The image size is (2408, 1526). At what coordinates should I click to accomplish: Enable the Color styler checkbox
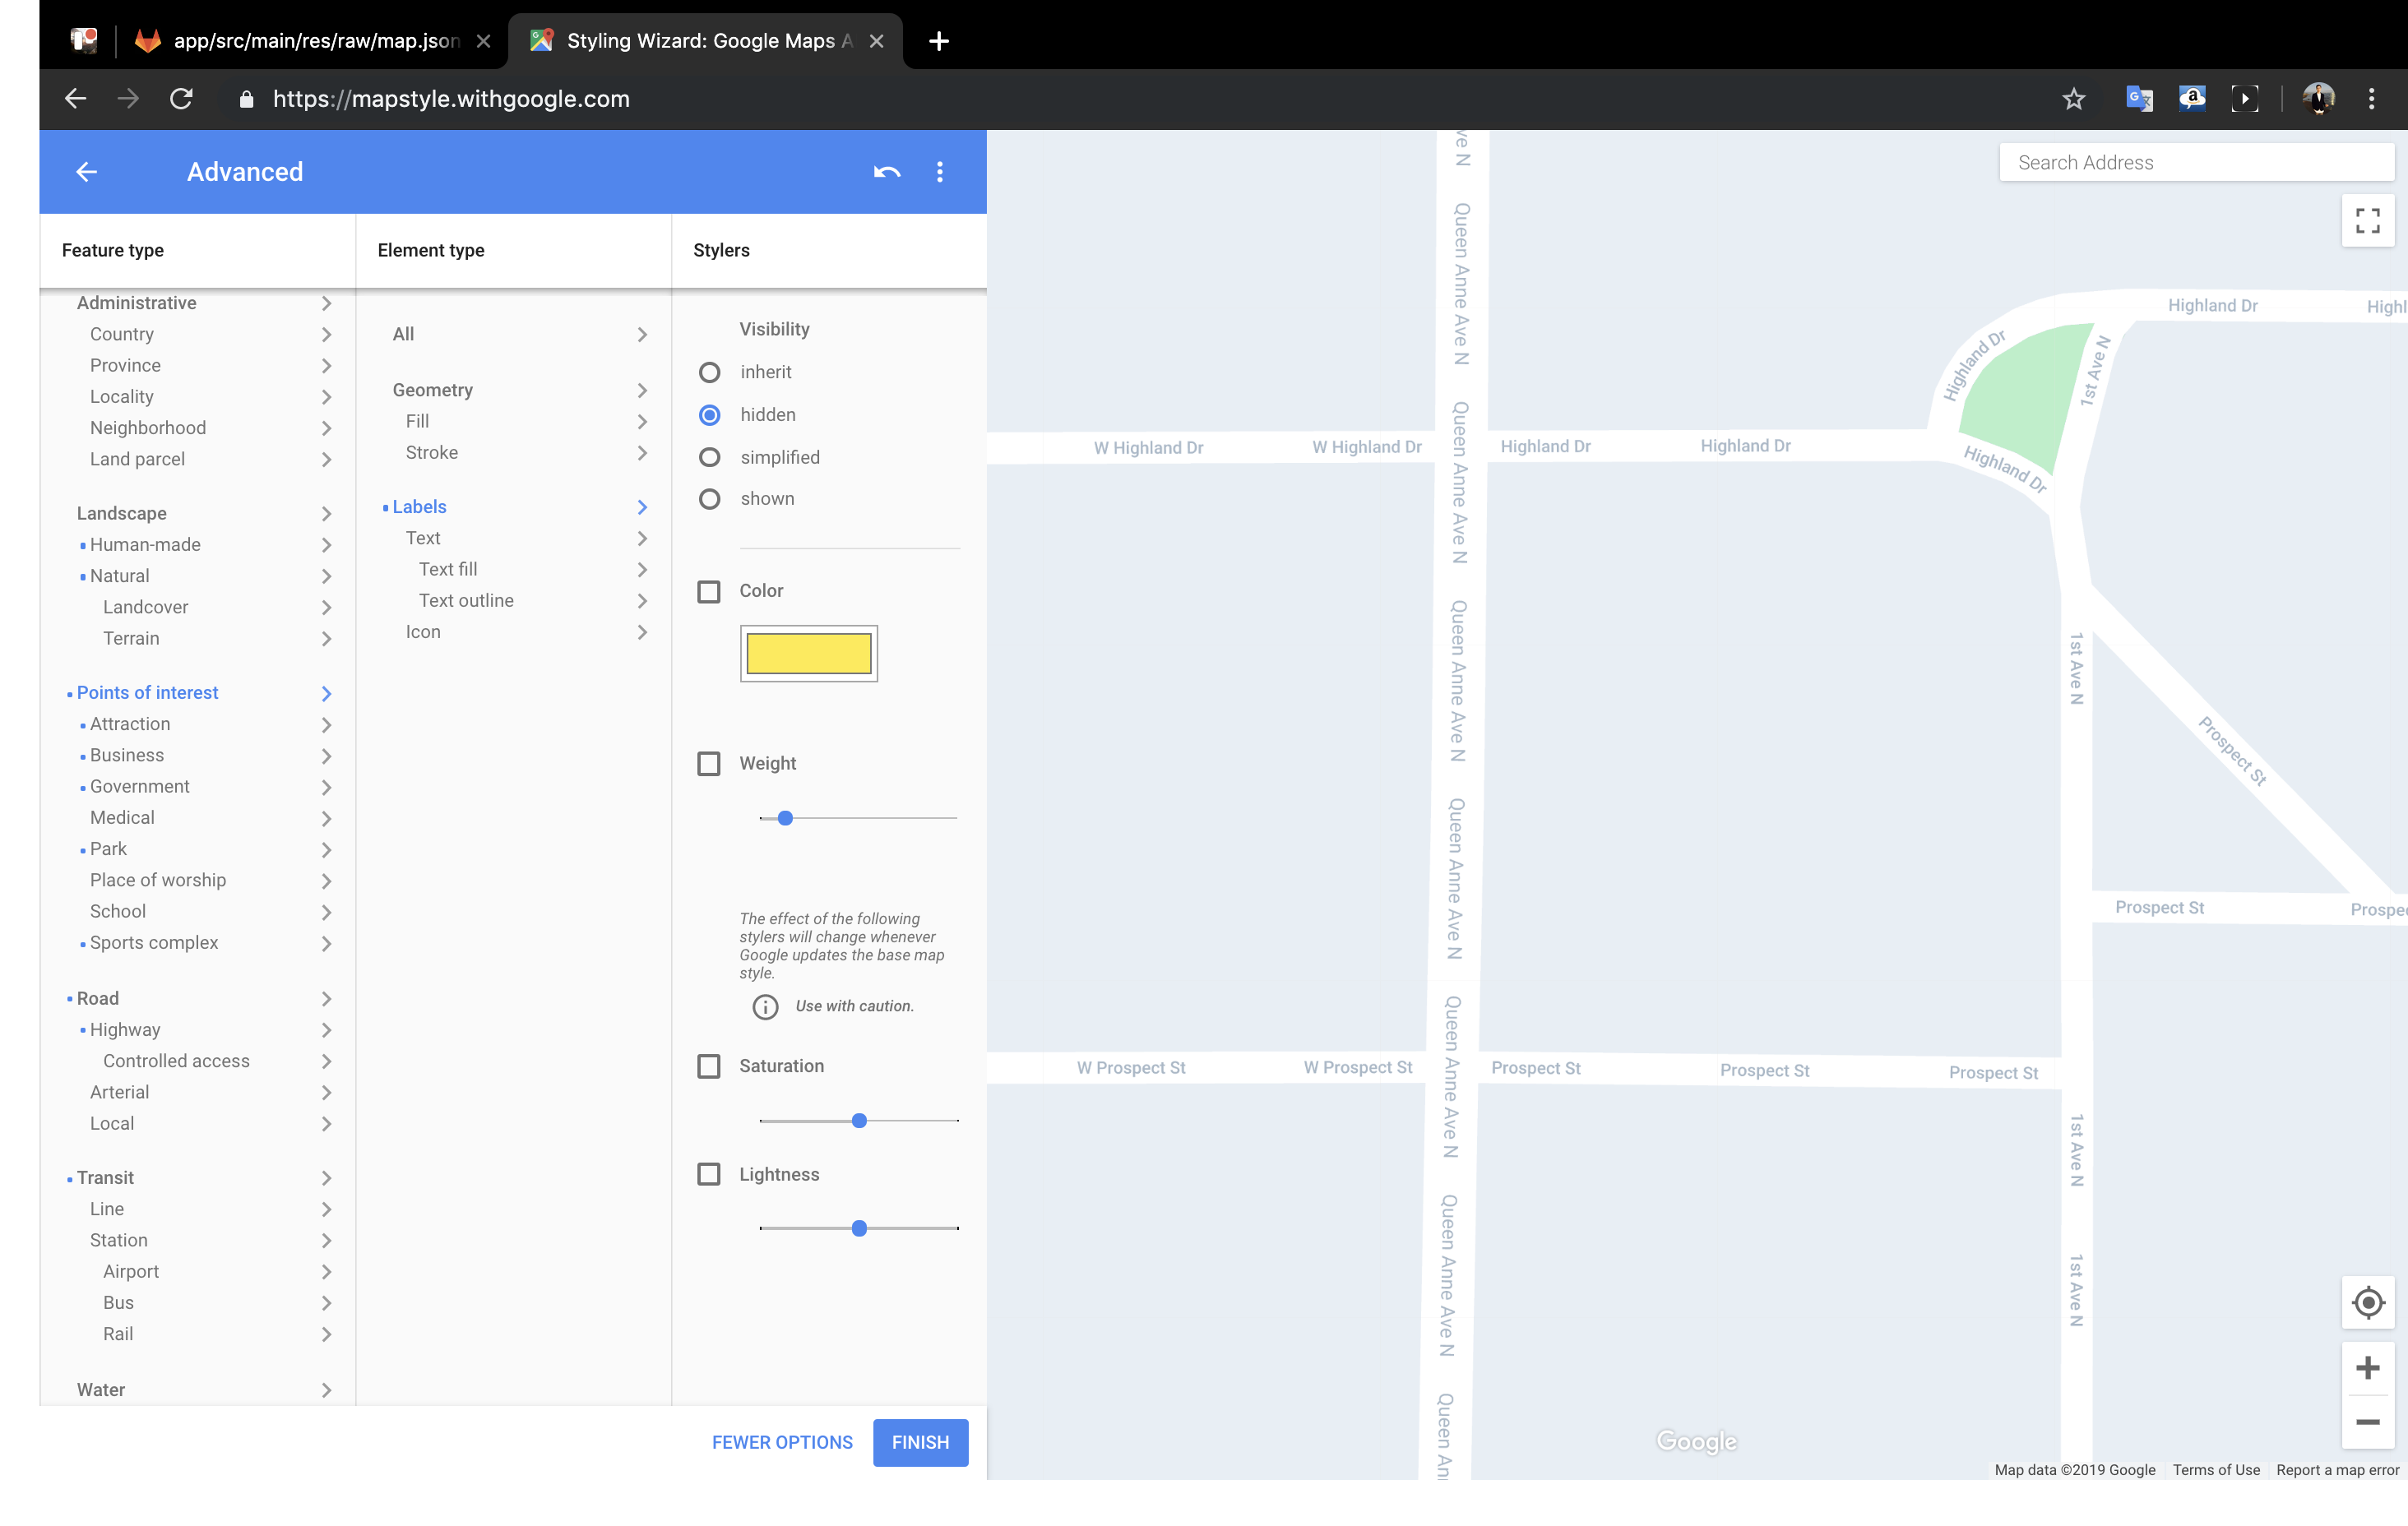pos(709,591)
